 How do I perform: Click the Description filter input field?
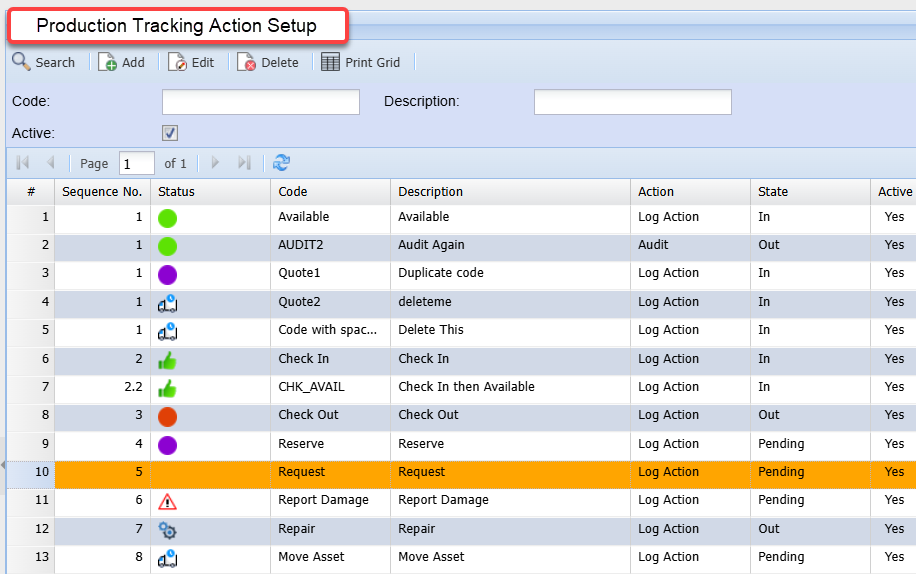(632, 102)
